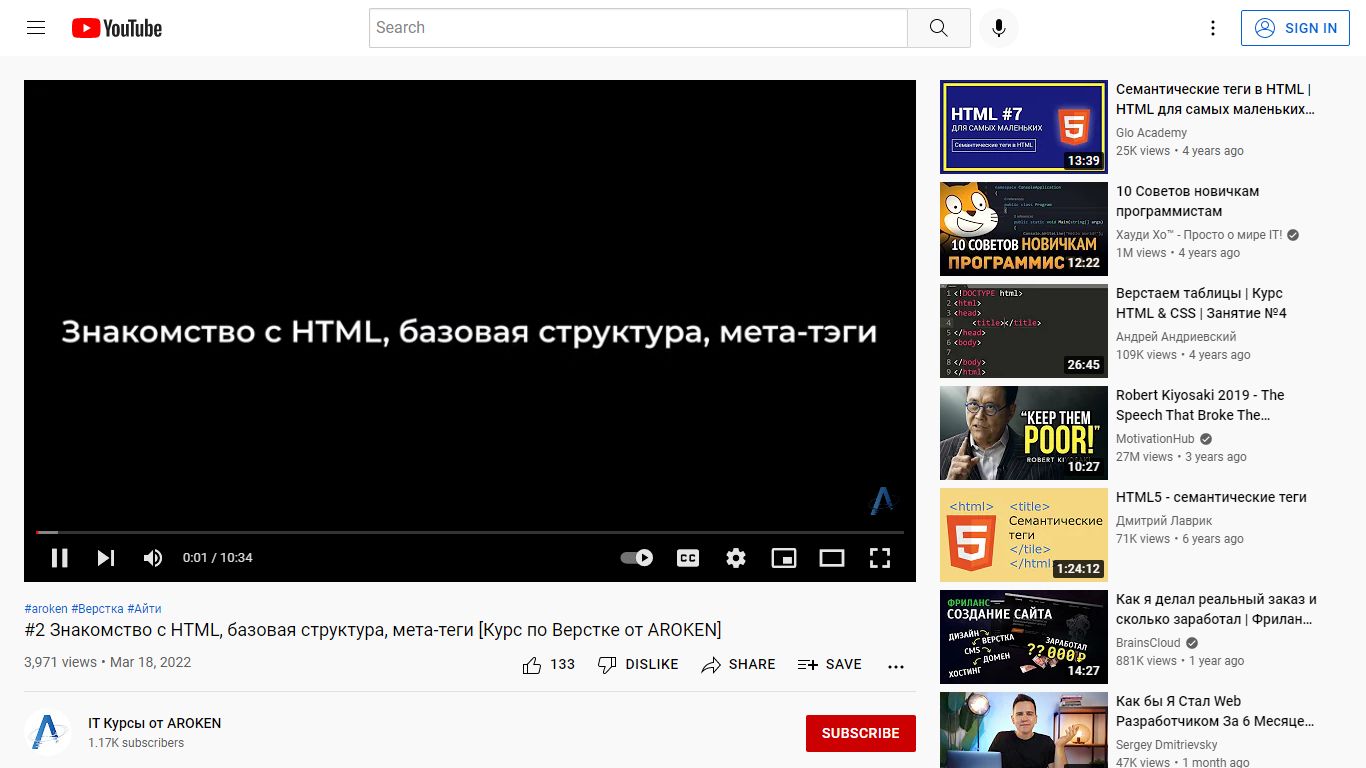This screenshot has width=1366, height=768.
Task: Open the hamburger guide menu
Action: point(36,28)
